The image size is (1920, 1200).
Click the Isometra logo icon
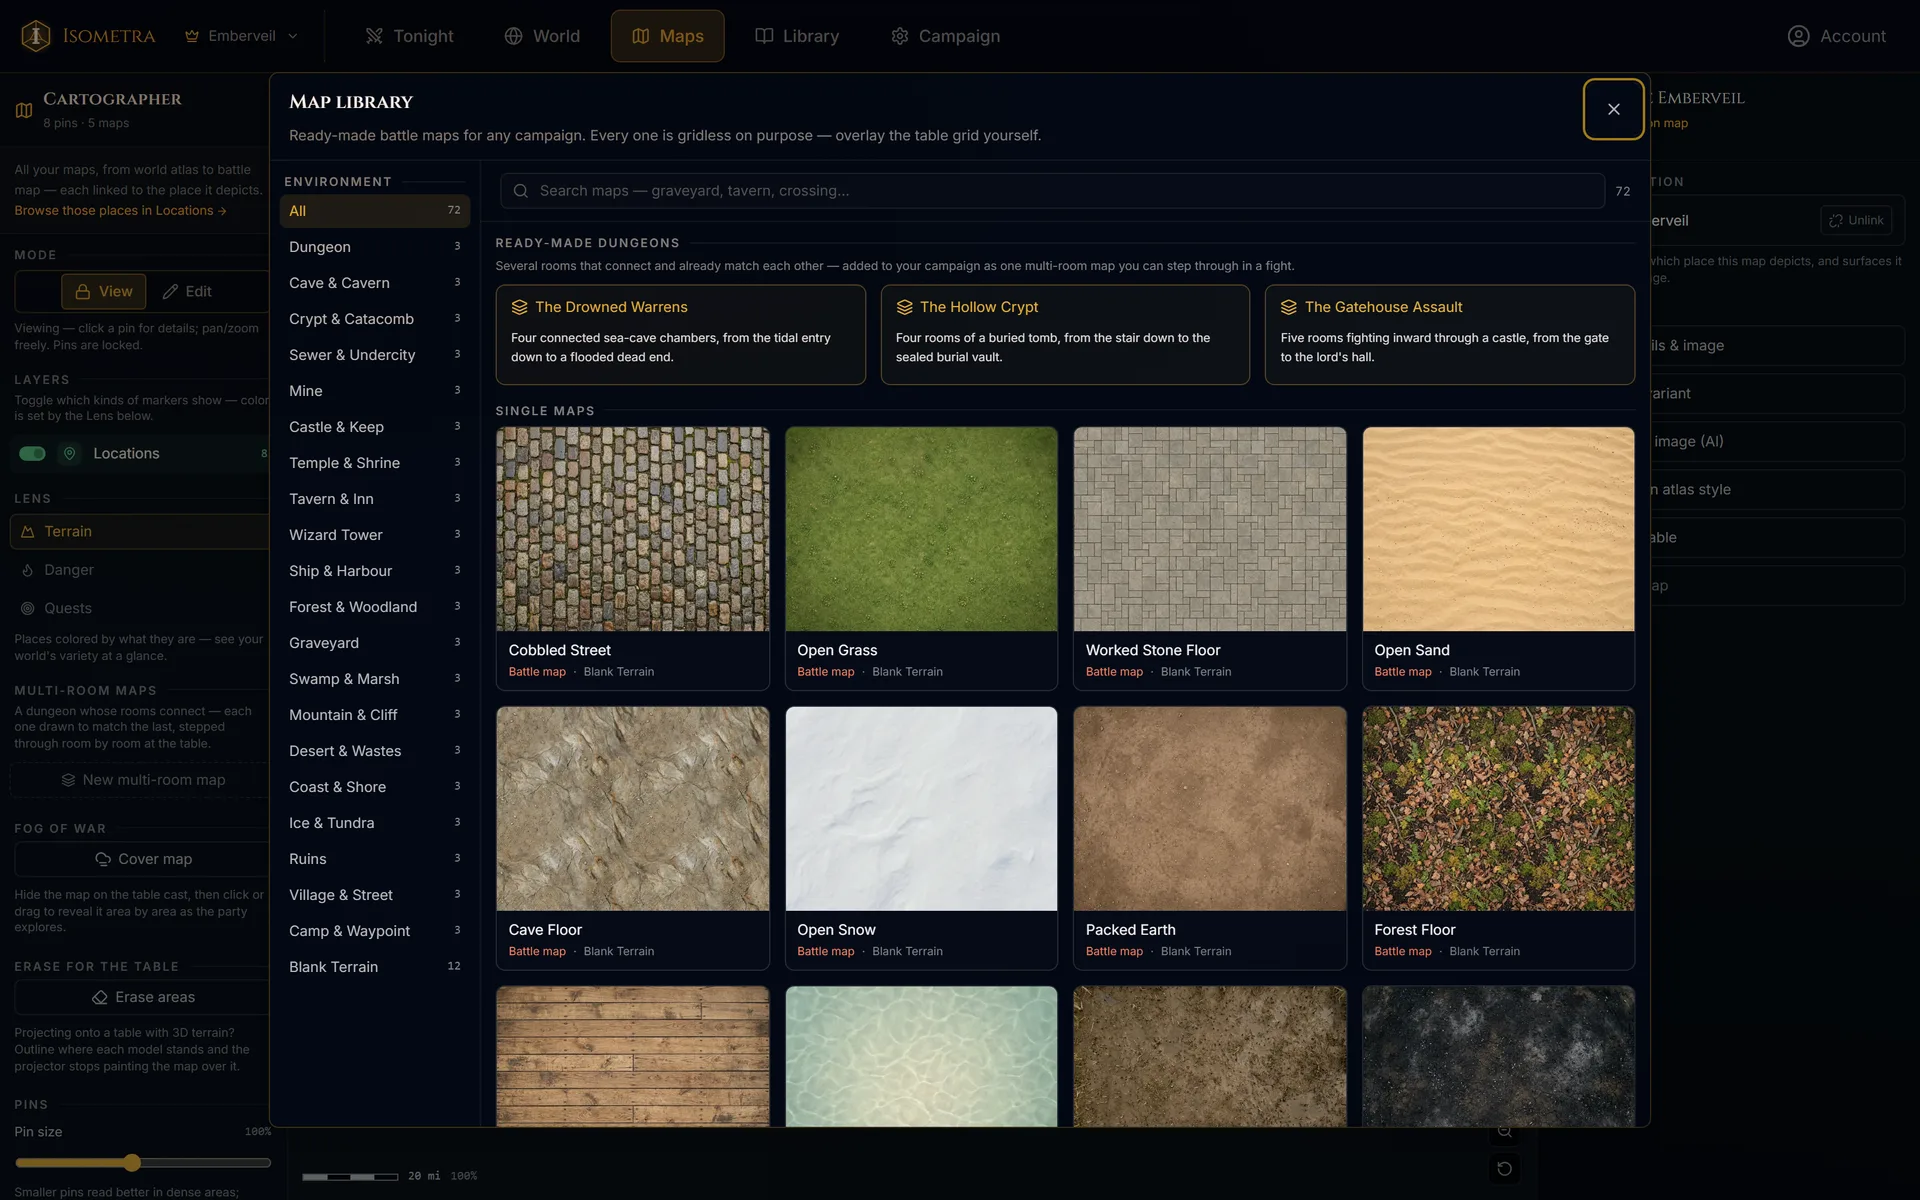point(36,36)
